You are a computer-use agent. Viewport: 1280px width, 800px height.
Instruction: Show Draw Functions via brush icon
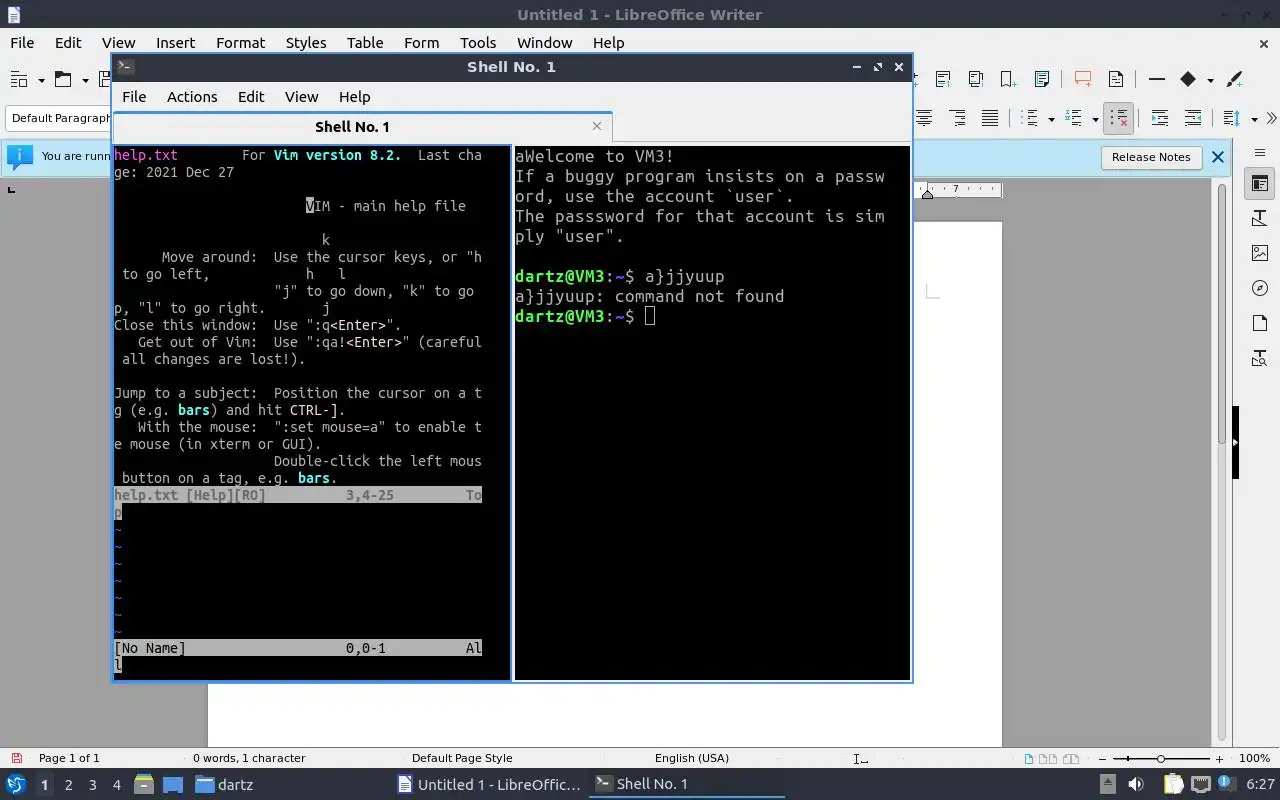(1234, 79)
